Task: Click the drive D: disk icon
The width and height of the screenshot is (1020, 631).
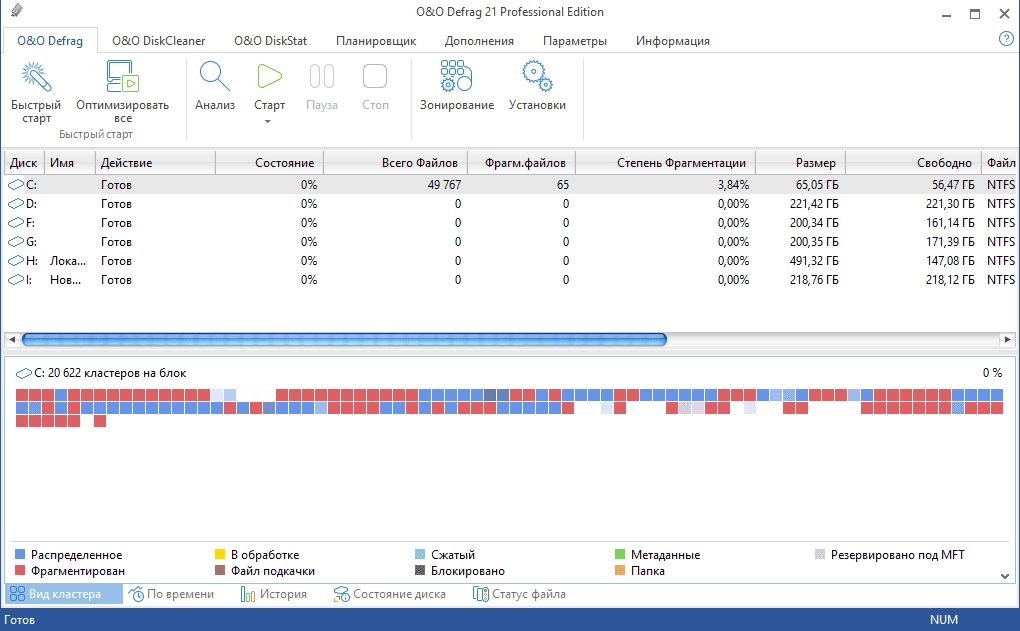Action: tap(16, 204)
